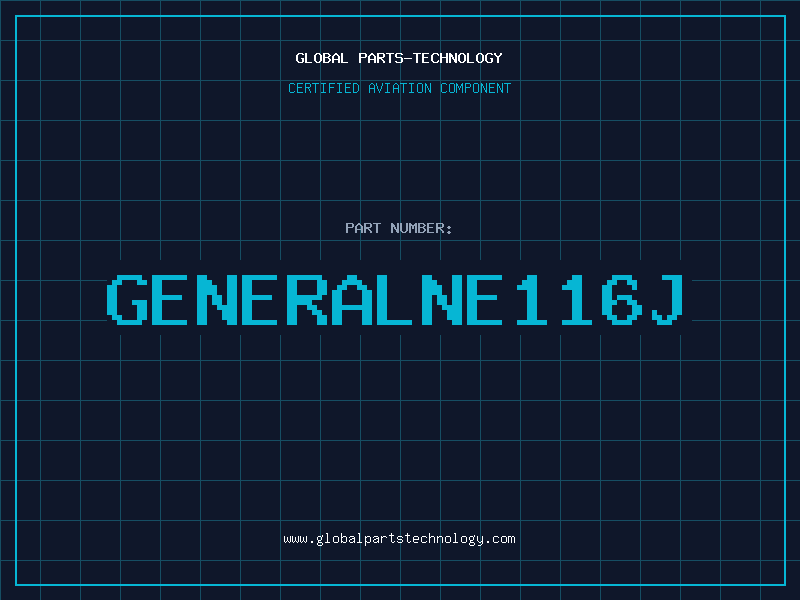Select the word COMPONENT in the subtitle

[x=475, y=89]
